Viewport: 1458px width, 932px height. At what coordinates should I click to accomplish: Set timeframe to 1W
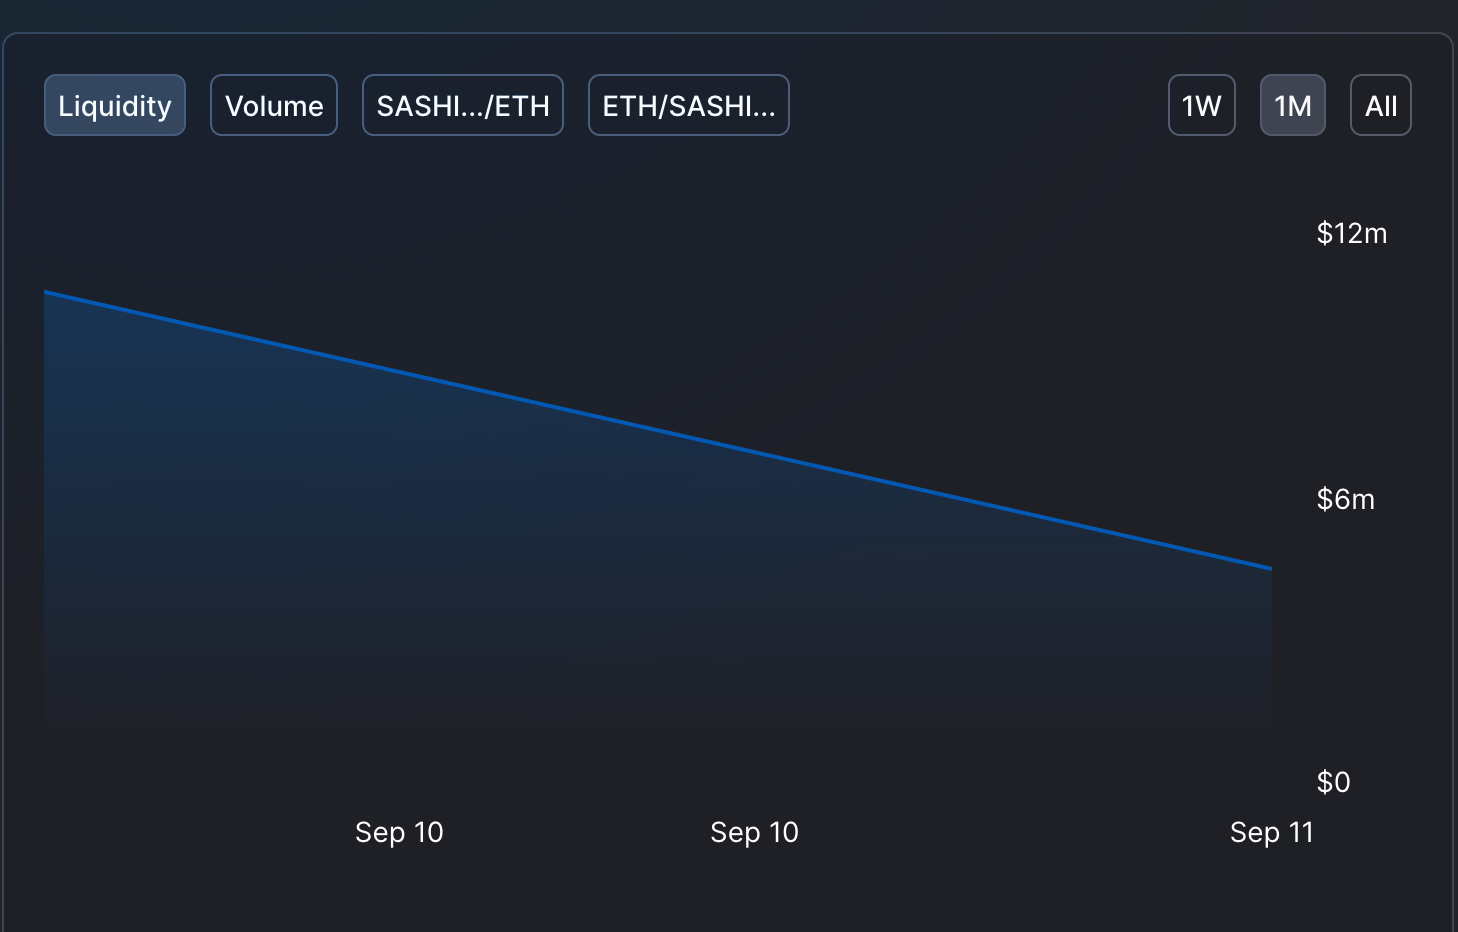pos(1202,105)
